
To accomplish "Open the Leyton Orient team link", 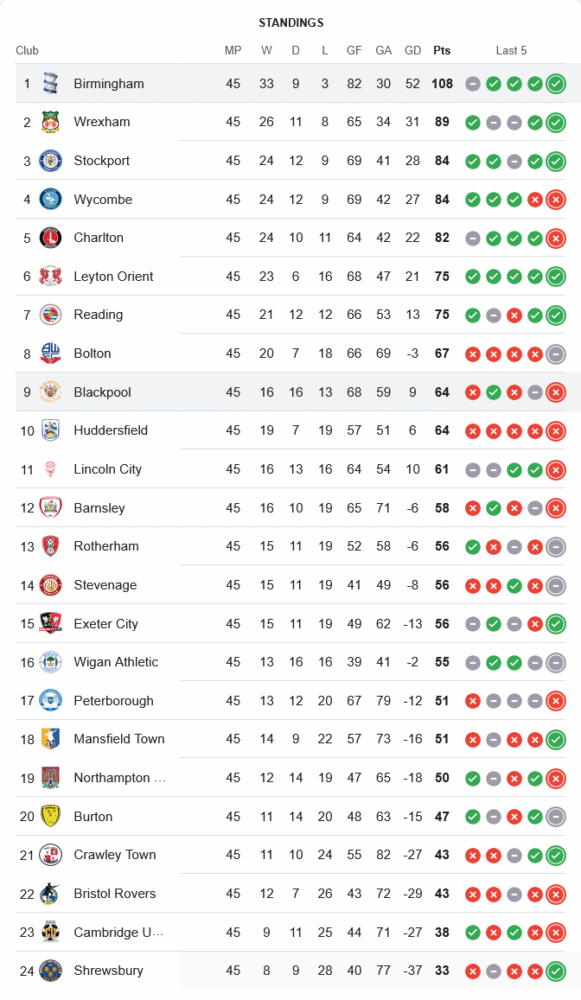I will click(x=114, y=276).
